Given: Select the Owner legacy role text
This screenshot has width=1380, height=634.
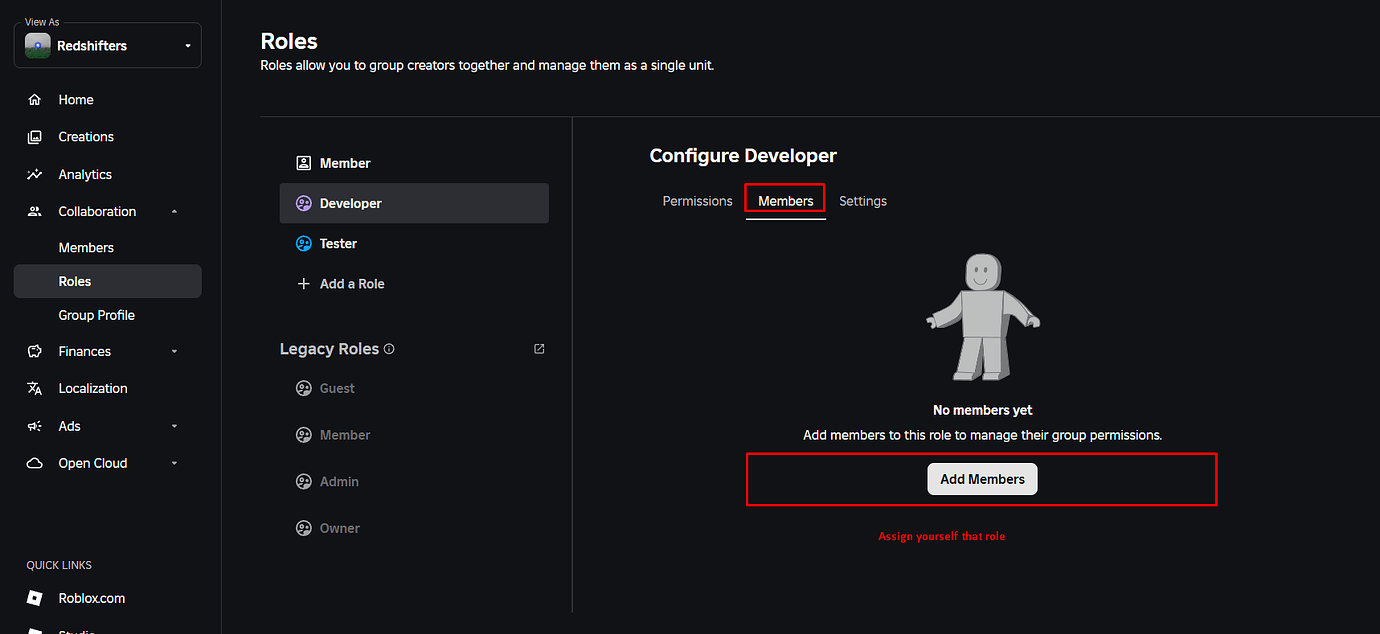Looking at the screenshot, I should [x=340, y=528].
